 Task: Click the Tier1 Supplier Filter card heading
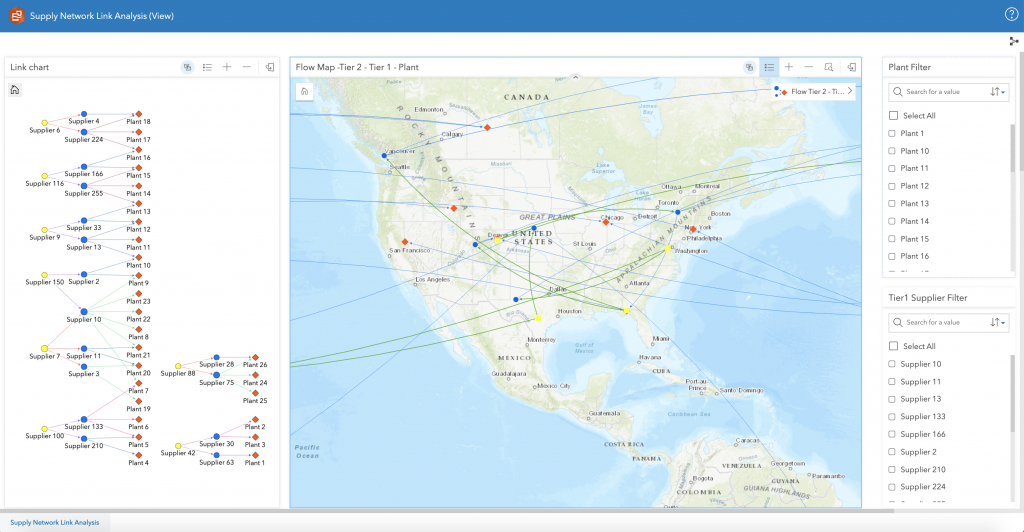tap(927, 298)
